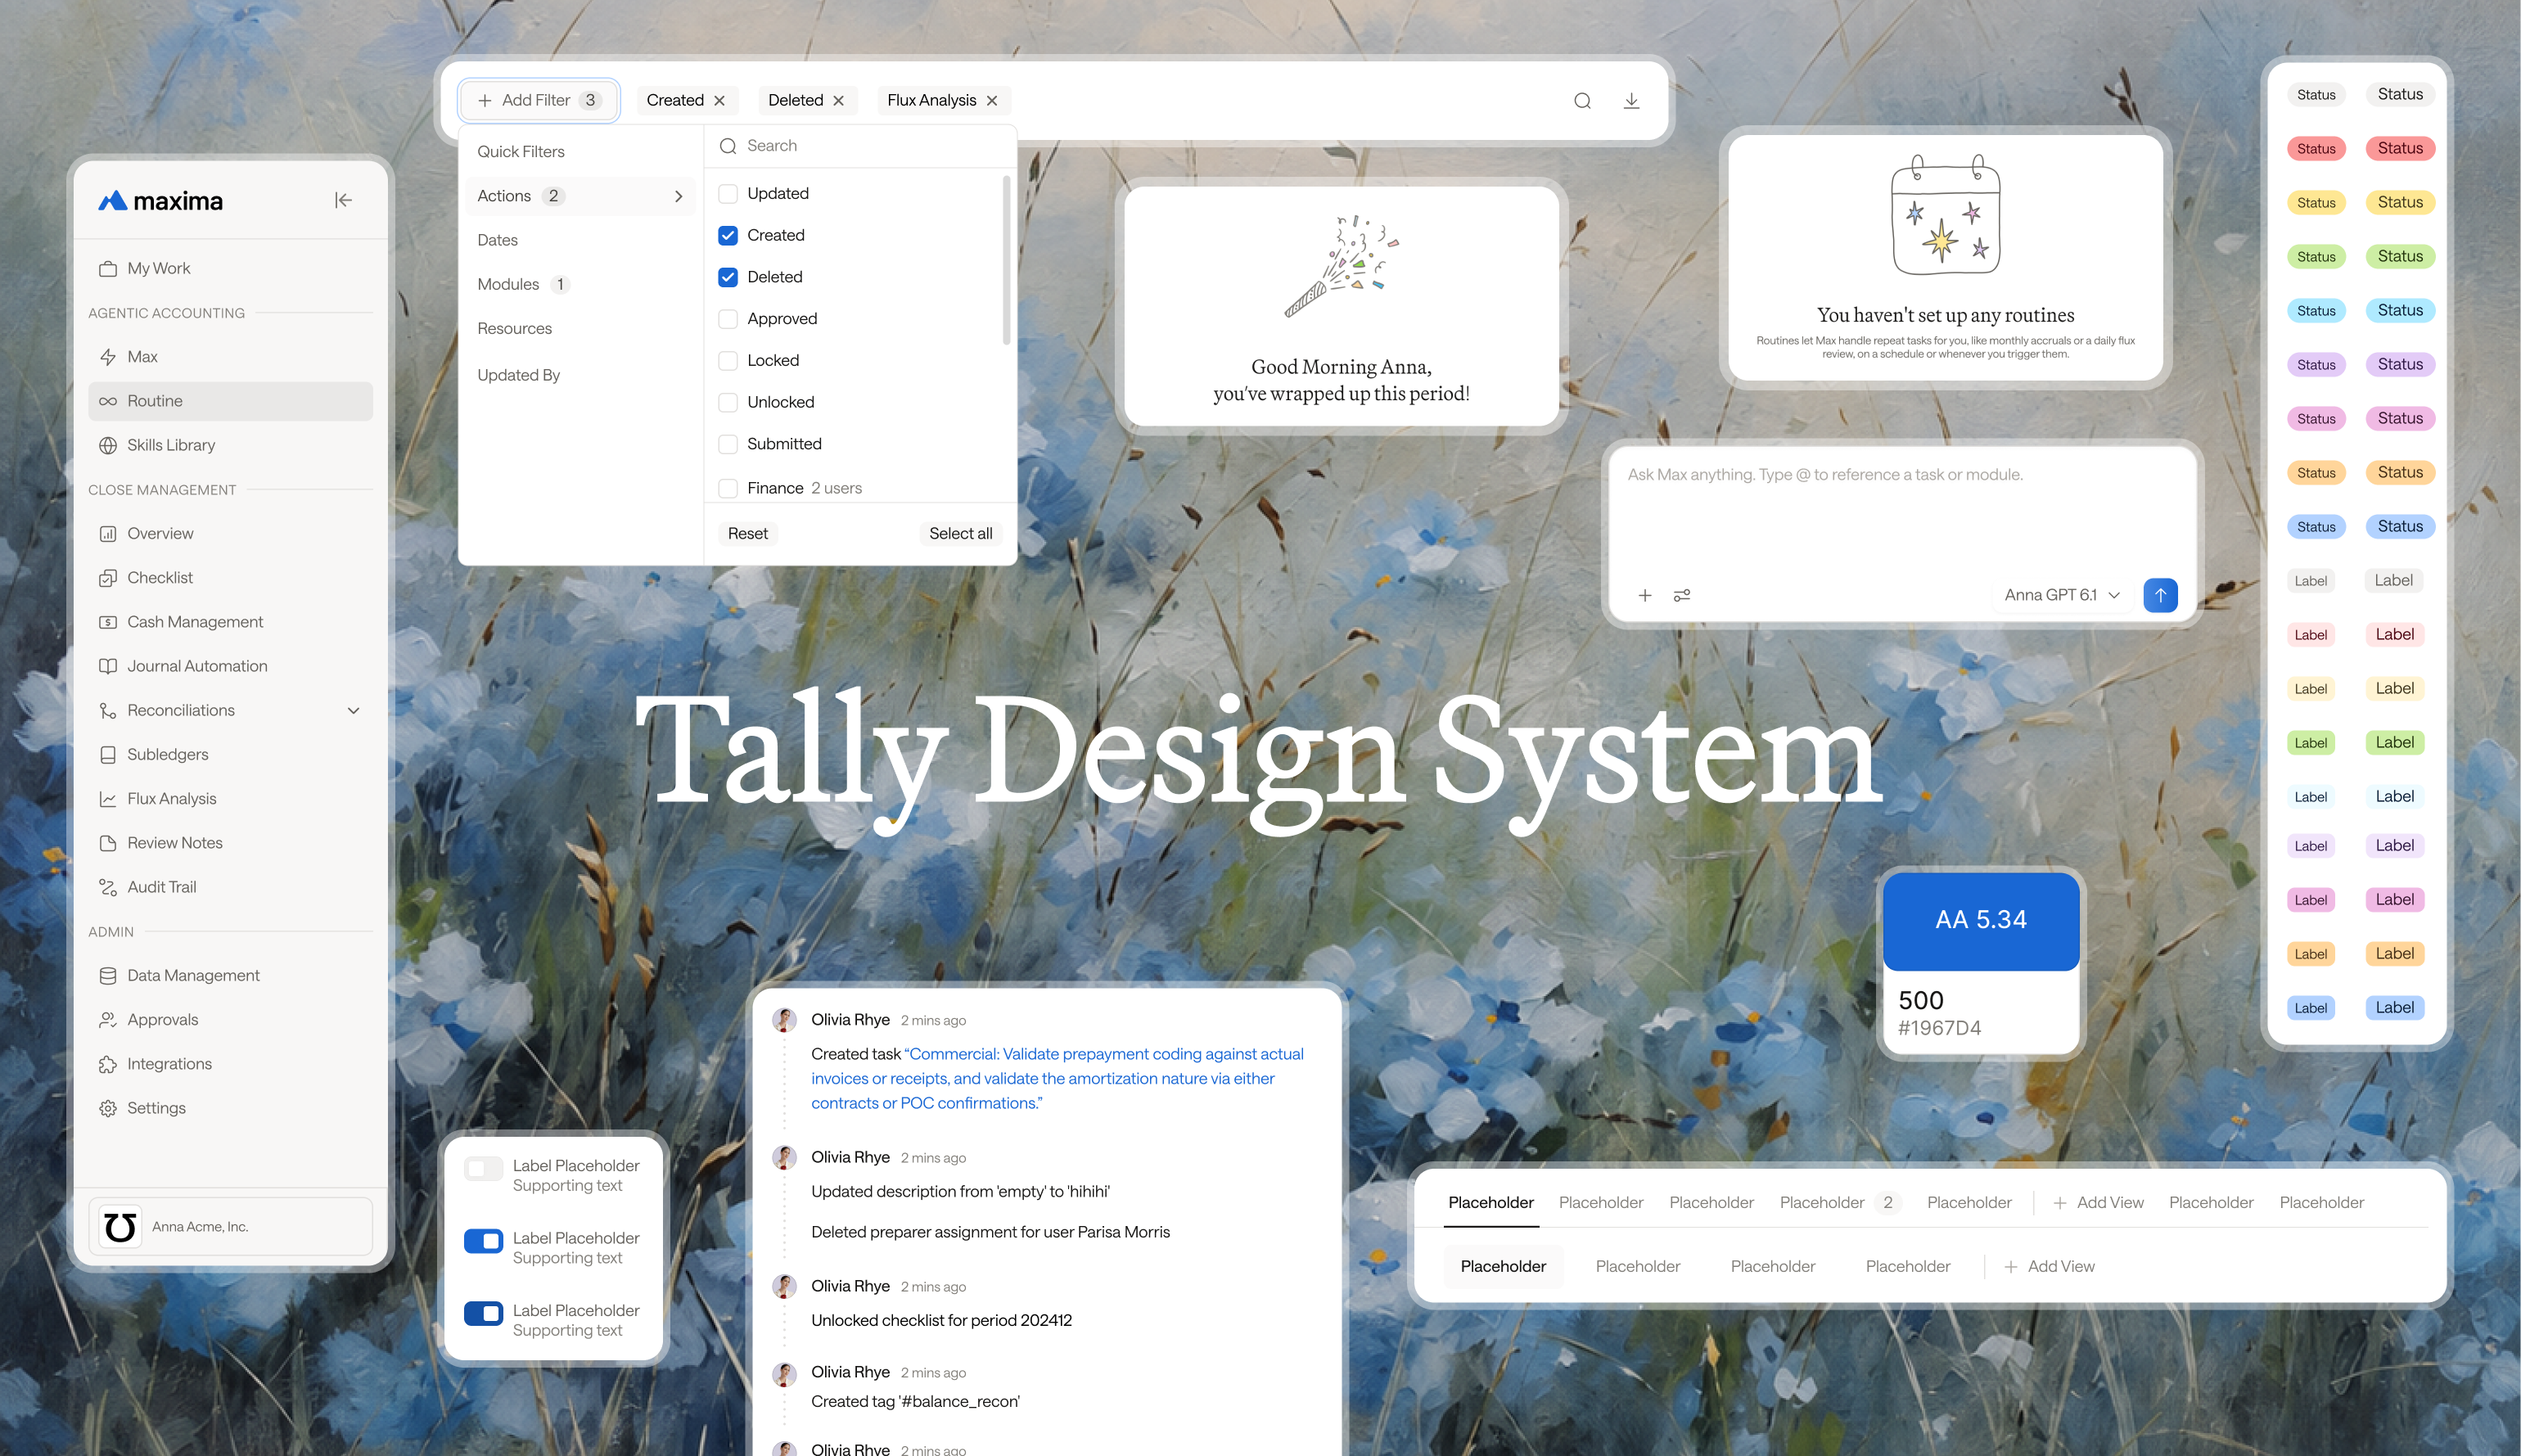Enable the first off toggle switch
The image size is (2521, 1456).
(483, 1168)
